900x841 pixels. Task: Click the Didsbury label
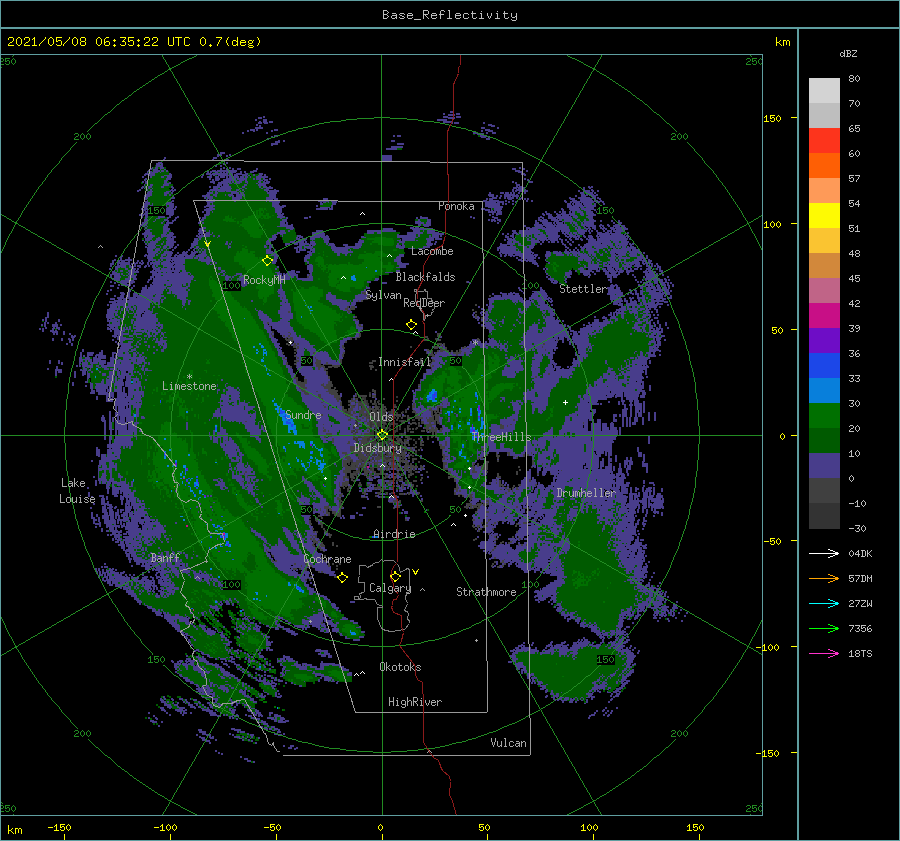pos(378,448)
